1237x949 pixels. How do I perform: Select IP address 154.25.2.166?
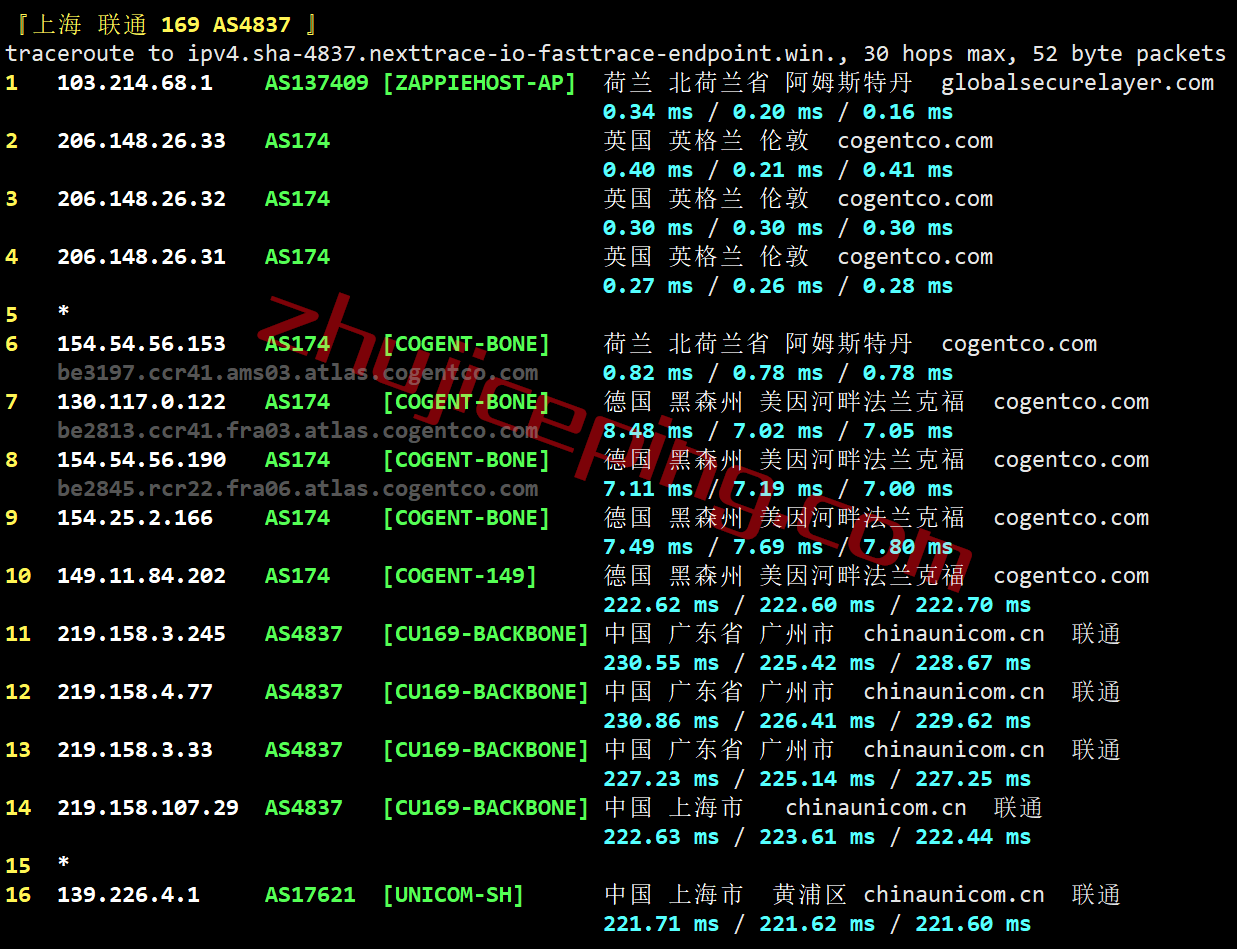coord(134,518)
